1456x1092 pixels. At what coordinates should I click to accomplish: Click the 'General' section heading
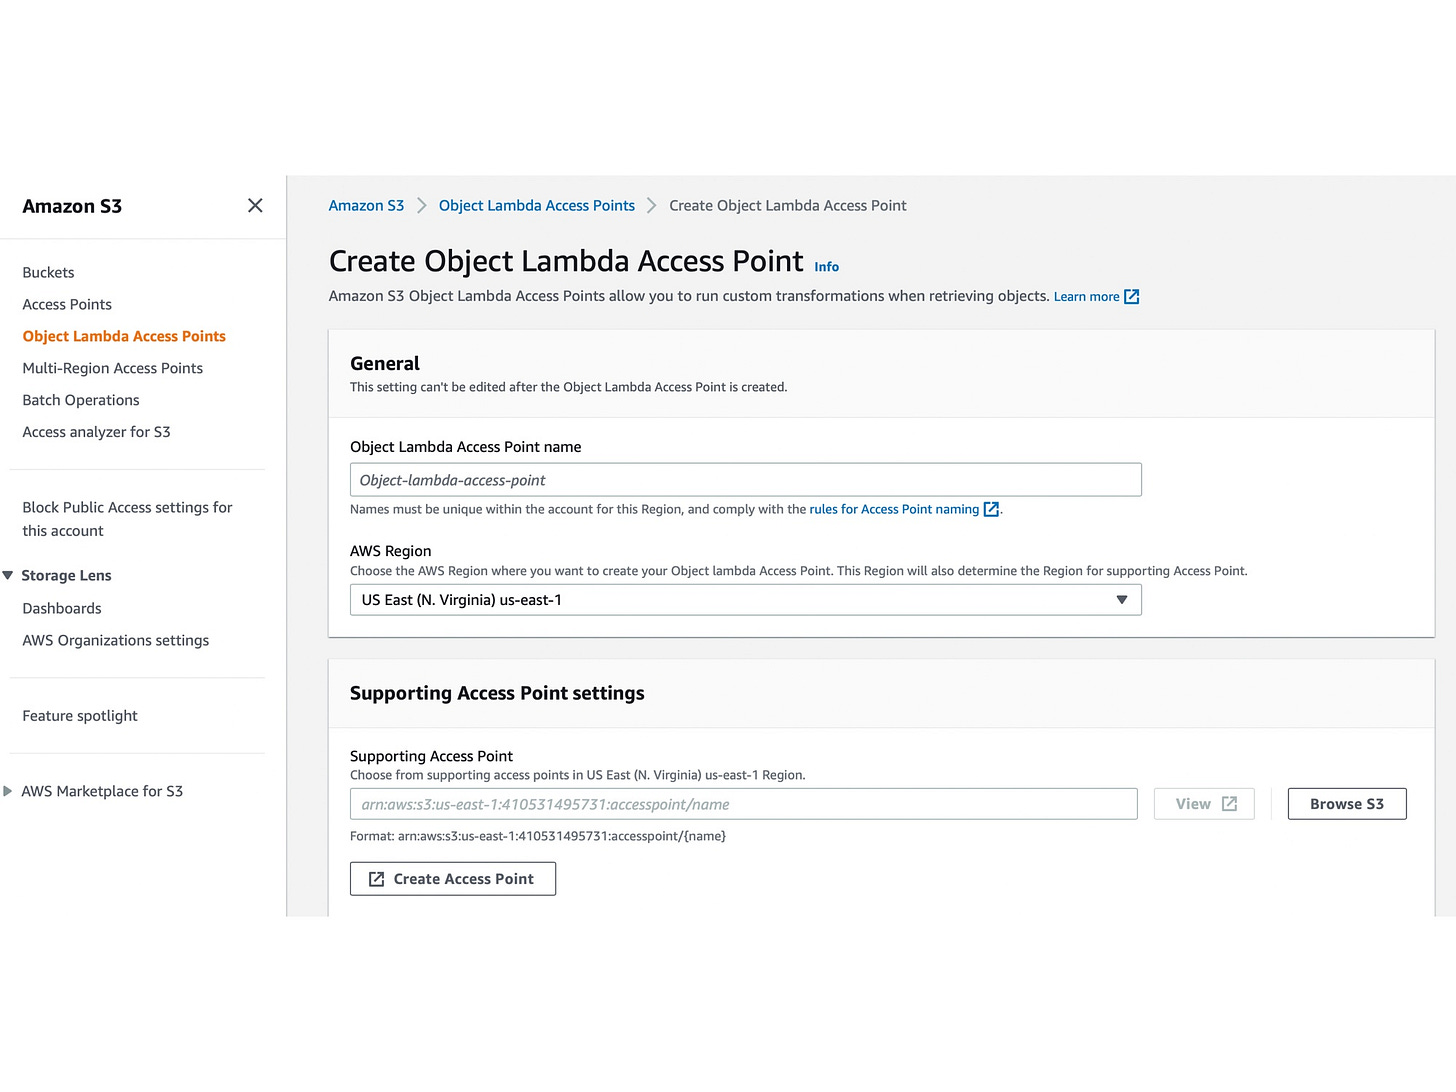click(x=385, y=364)
